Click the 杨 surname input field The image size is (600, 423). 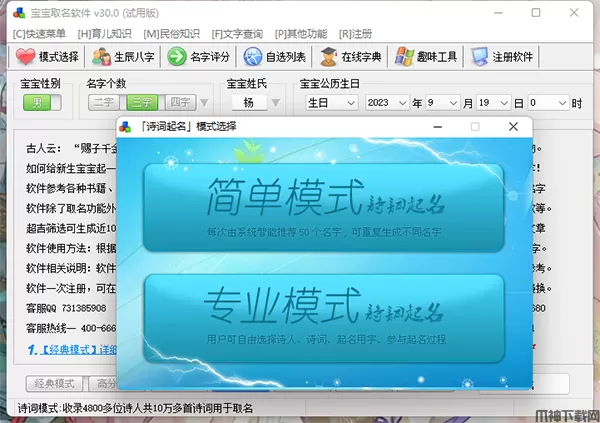click(x=249, y=103)
